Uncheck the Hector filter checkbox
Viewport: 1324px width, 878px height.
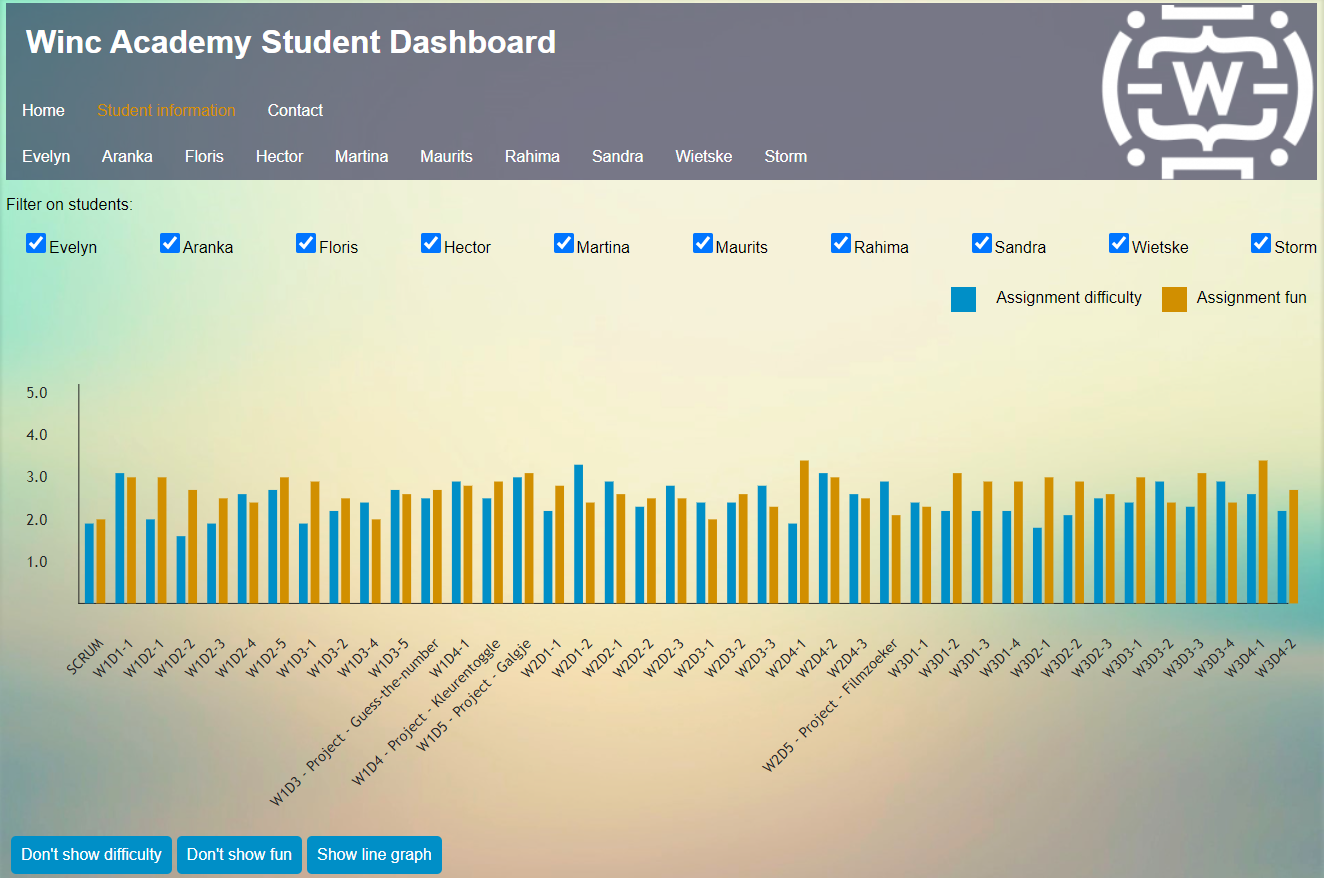pos(431,243)
